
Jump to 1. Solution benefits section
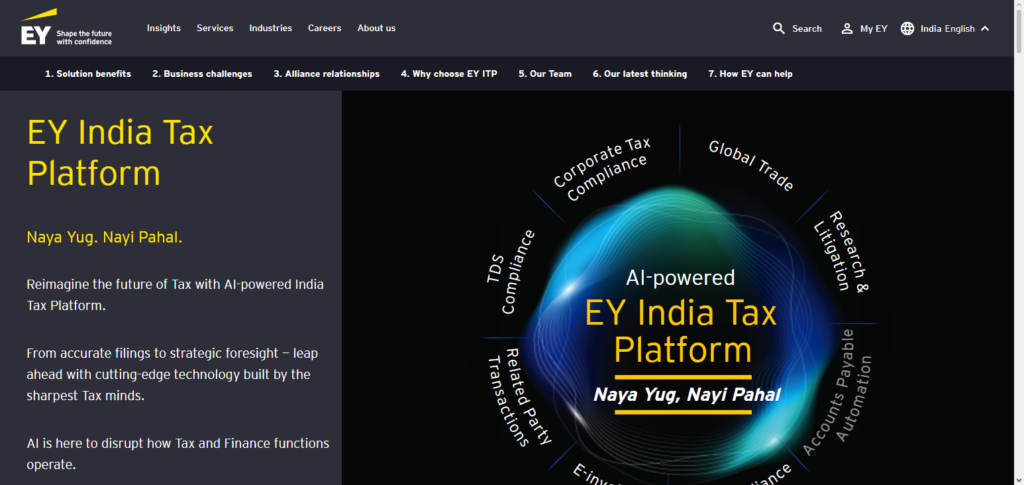tap(88, 74)
